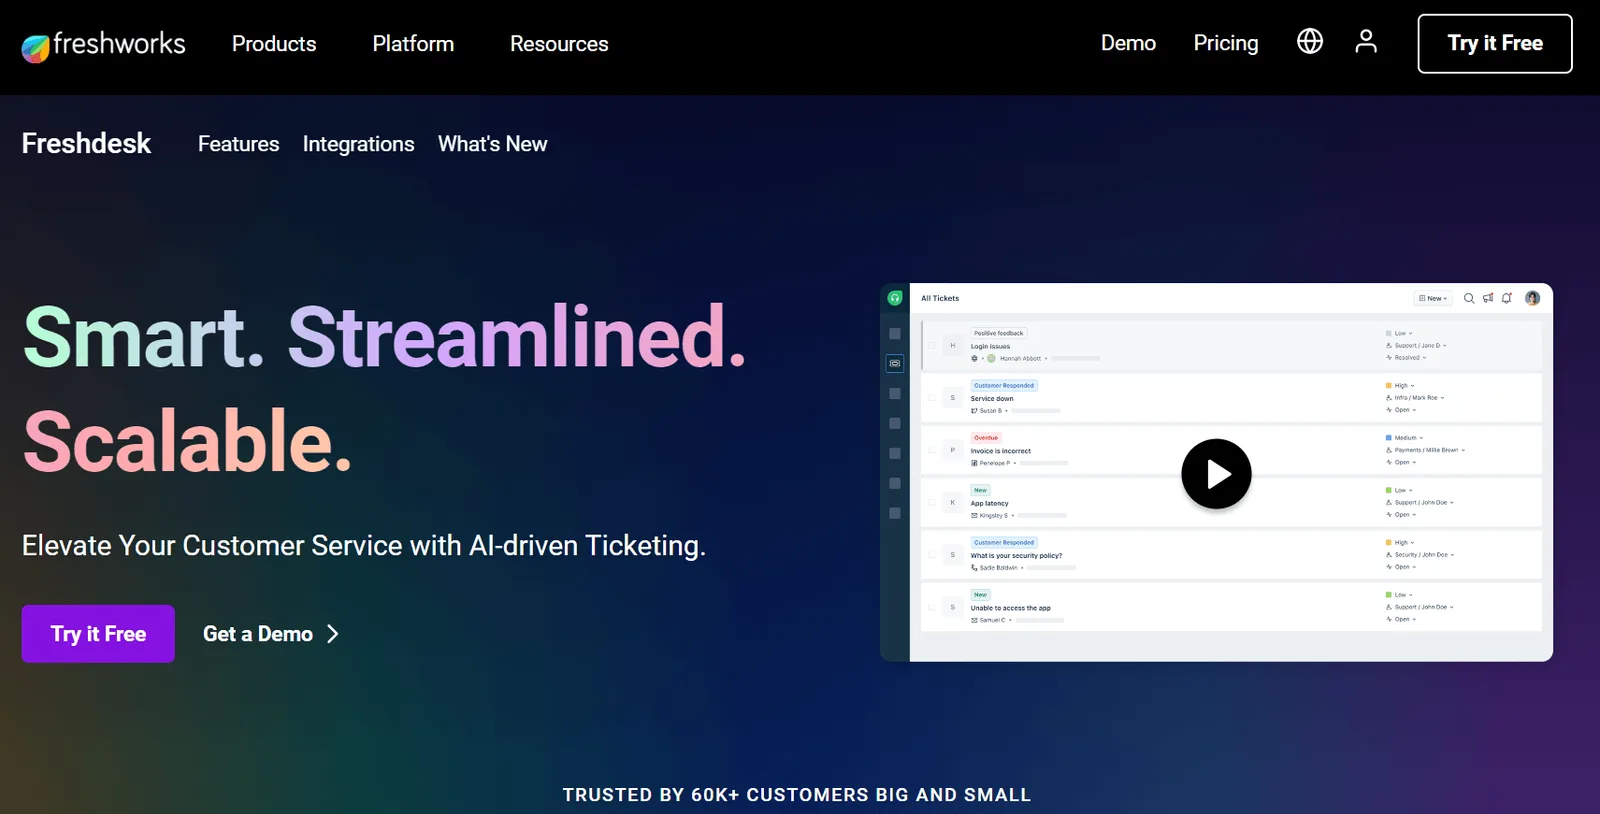Play the Freshdesk demo video

[1216, 474]
